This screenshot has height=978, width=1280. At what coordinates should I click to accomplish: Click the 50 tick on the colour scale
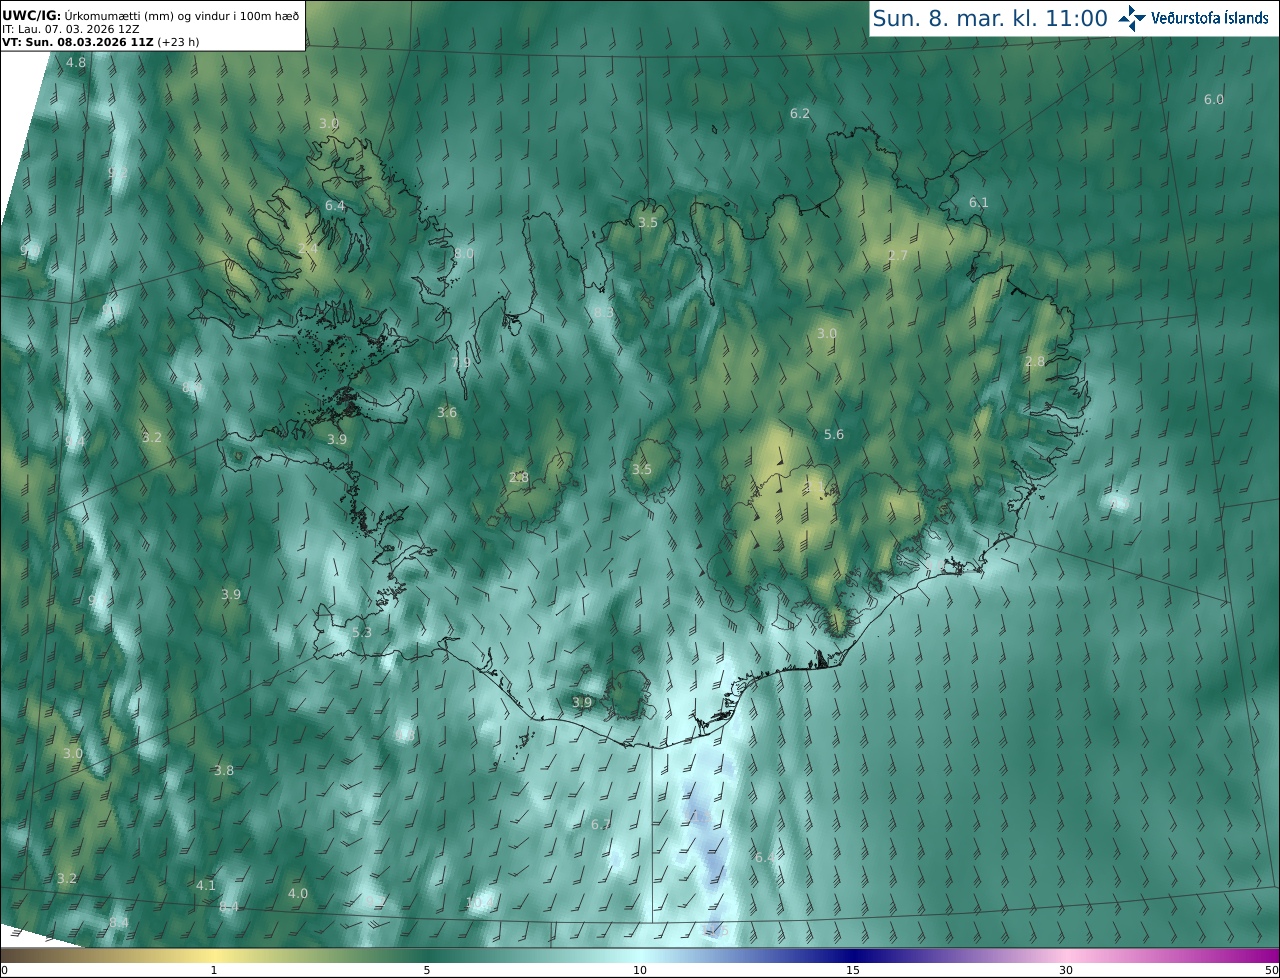pyautogui.click(x=1271, y=971)
